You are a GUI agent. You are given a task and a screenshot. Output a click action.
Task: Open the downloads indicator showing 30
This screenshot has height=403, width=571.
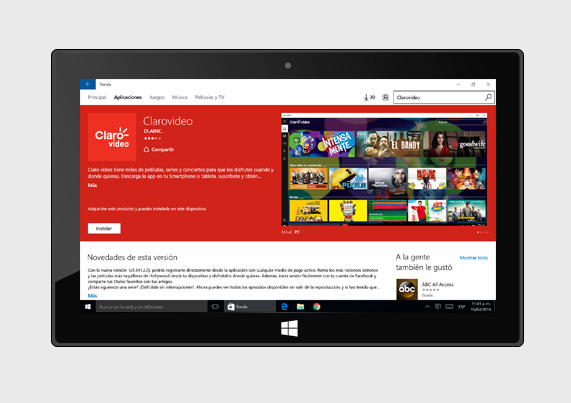coord(369,97)
